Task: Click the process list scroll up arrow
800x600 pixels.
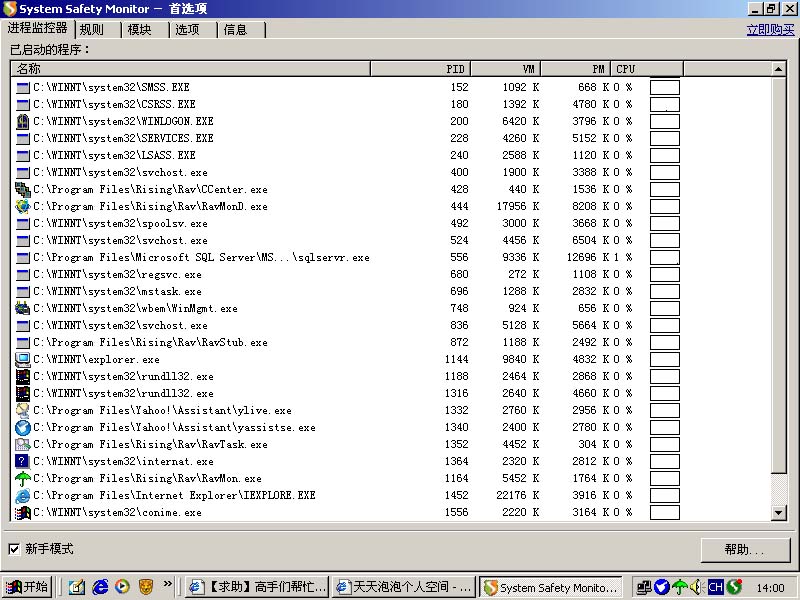Action: pyautogui.click(x=779, y=69)
